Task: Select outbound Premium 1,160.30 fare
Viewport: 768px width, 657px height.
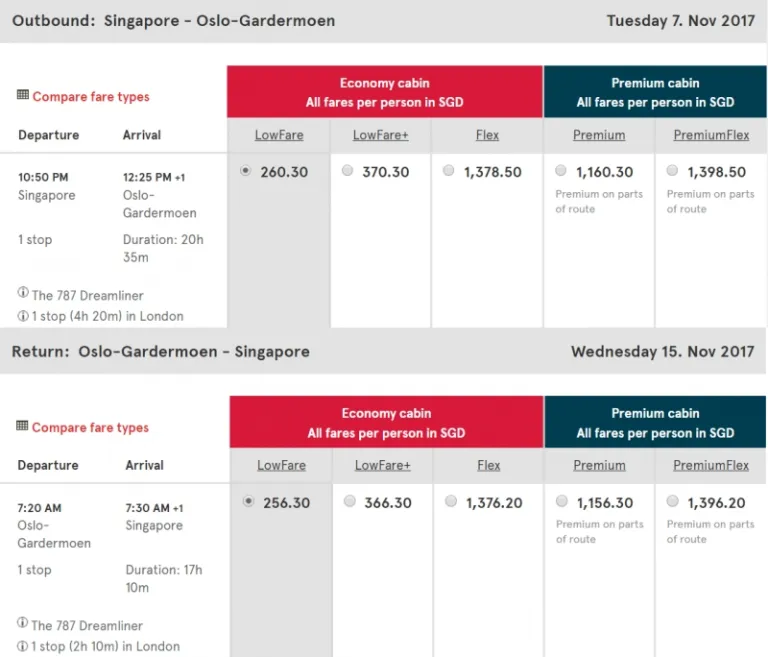Action: 561,172
